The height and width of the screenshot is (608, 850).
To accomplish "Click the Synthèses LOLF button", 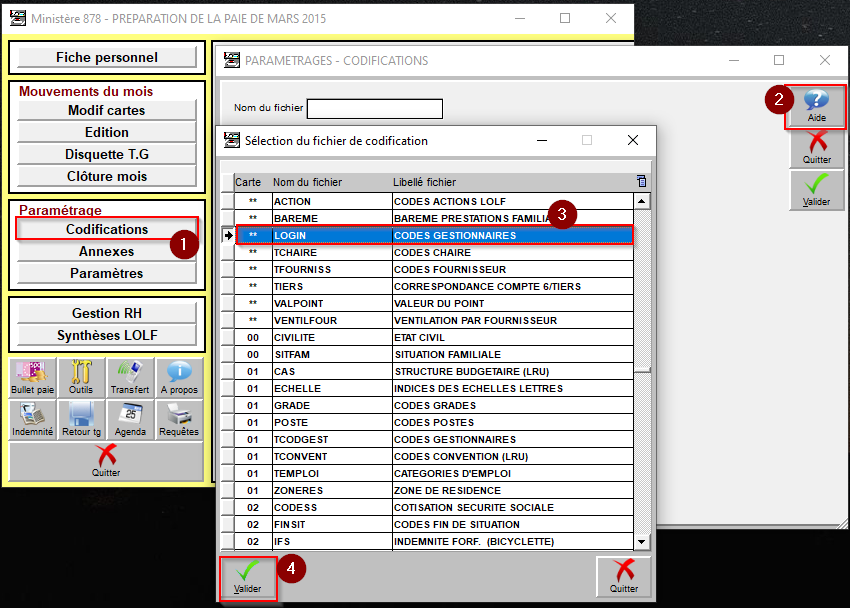I will [x=107, y=335].
